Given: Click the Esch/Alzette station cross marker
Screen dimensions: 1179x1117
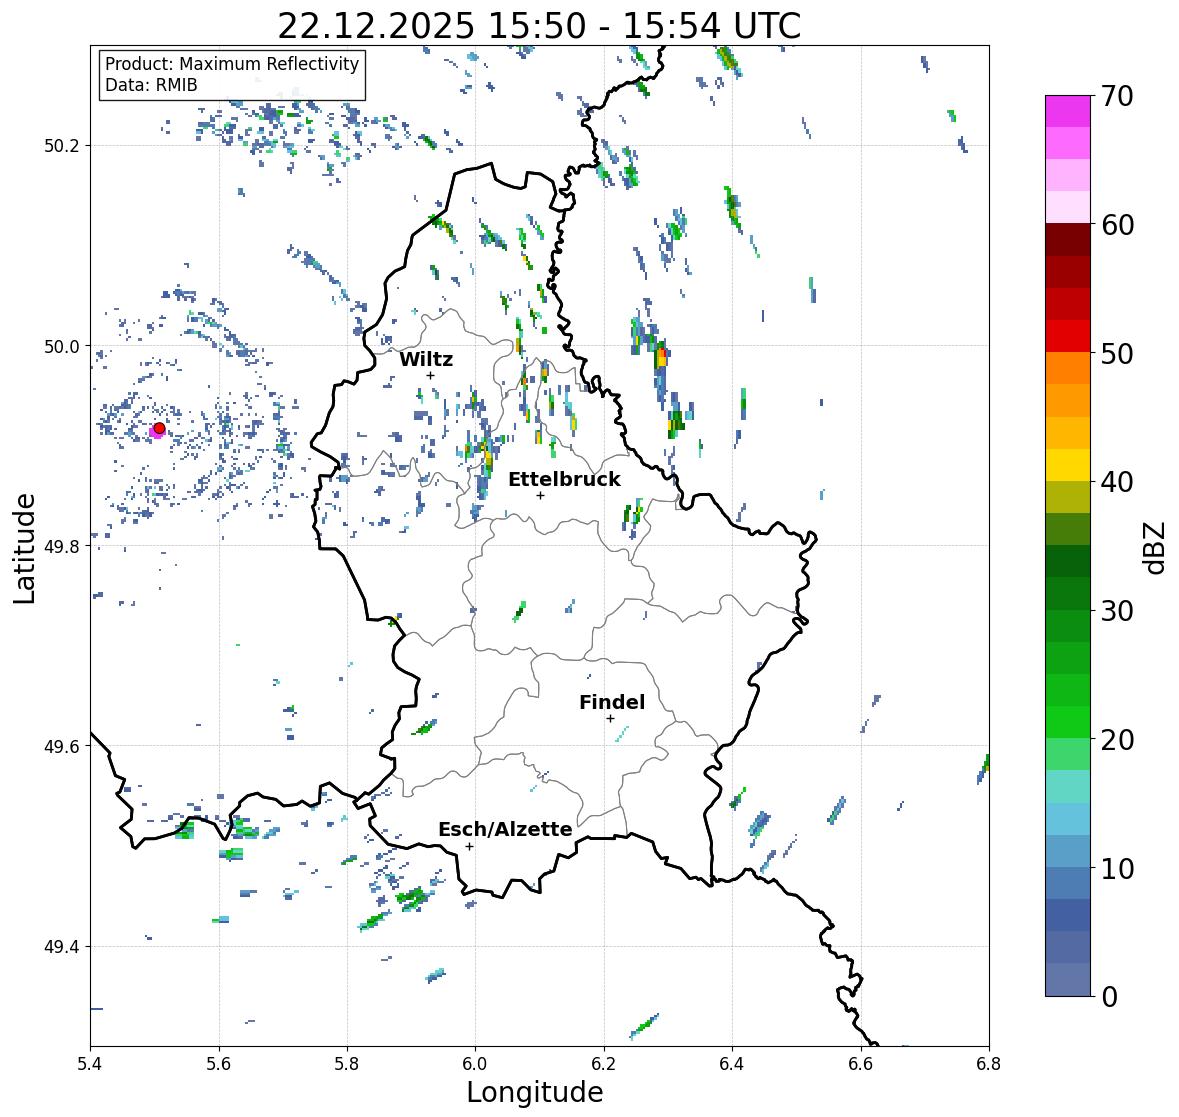Looking at the screenshot, I should pos(469,846).
